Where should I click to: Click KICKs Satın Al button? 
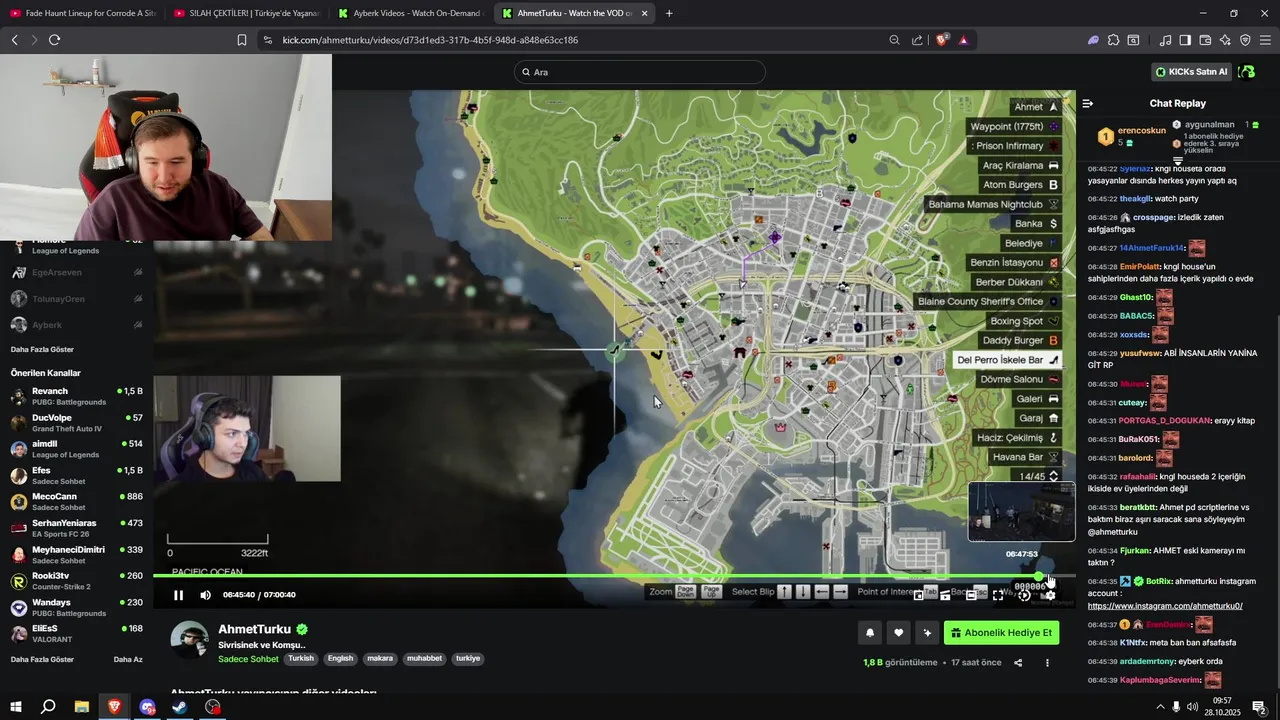coord(1192,72)
